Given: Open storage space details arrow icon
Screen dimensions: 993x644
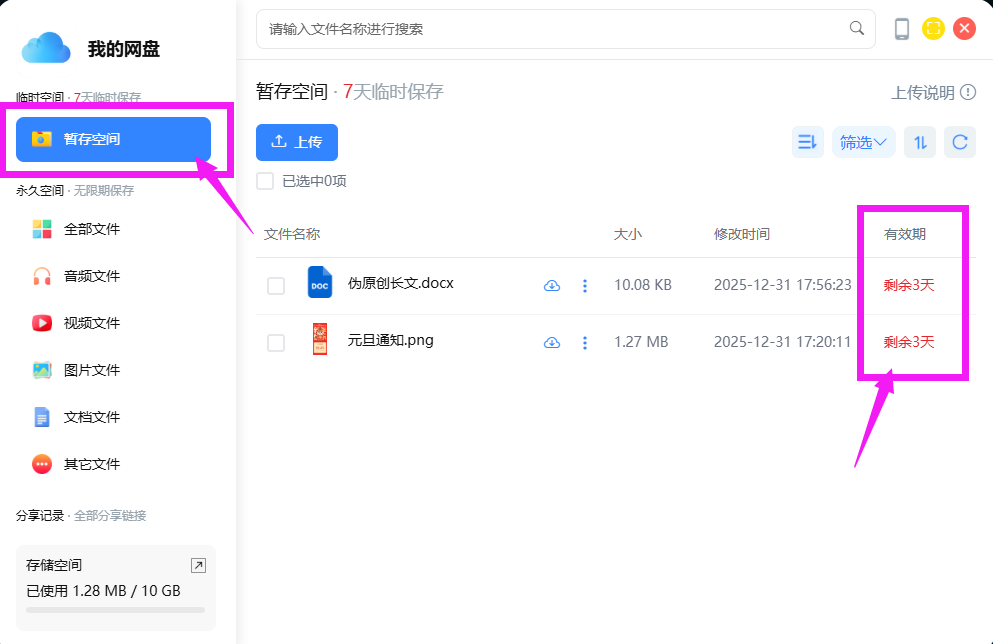Looking at the screenshot, I should (x=198, y=566).
